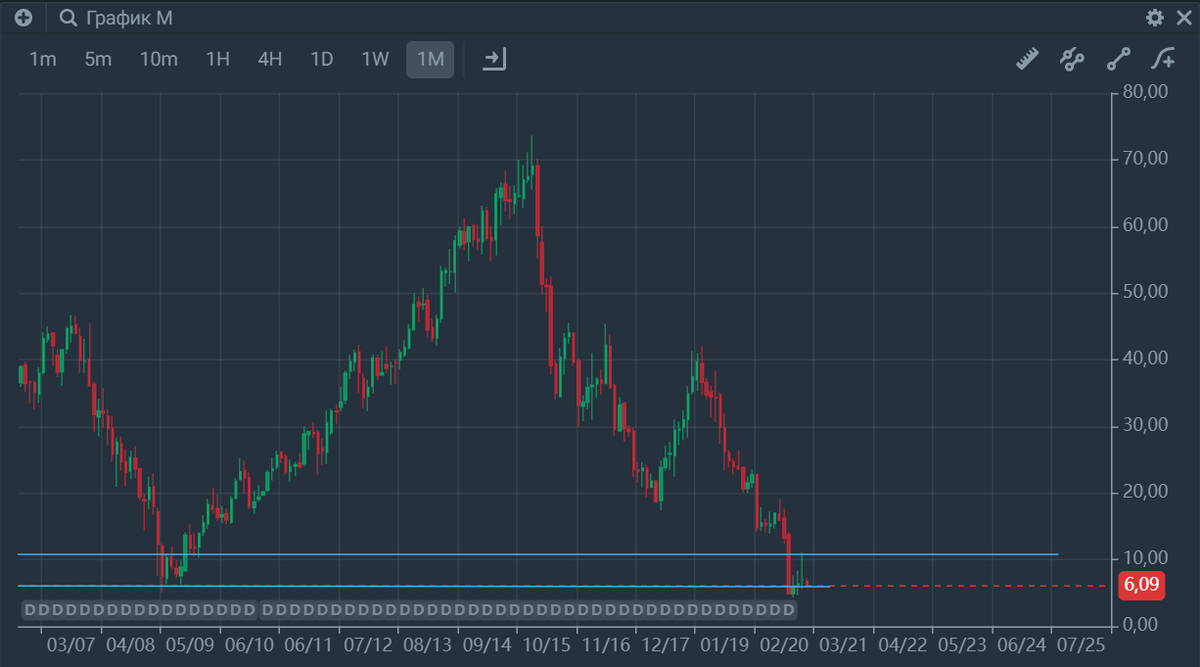Screen dimensions: 1200x667
Task: Select the lower blue horizontal level line
Action: [424, 585]
